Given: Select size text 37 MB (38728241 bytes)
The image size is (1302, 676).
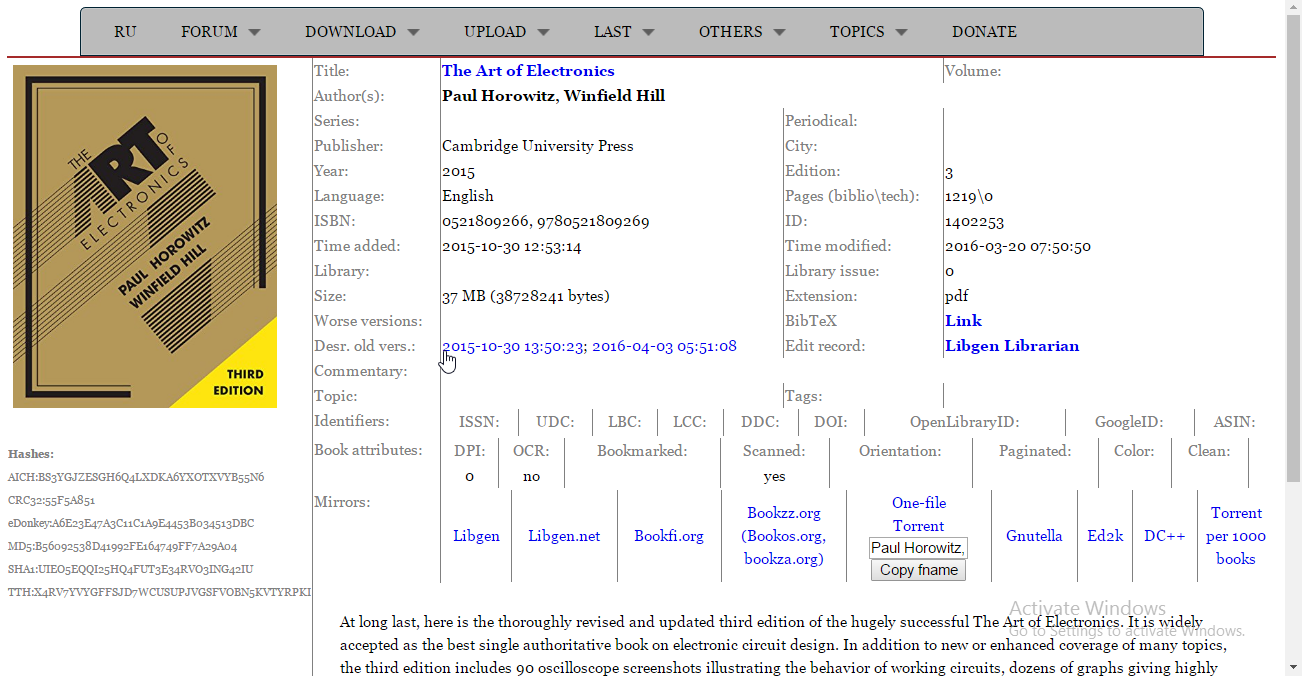Looking at the screenshot, I should 526,296.
